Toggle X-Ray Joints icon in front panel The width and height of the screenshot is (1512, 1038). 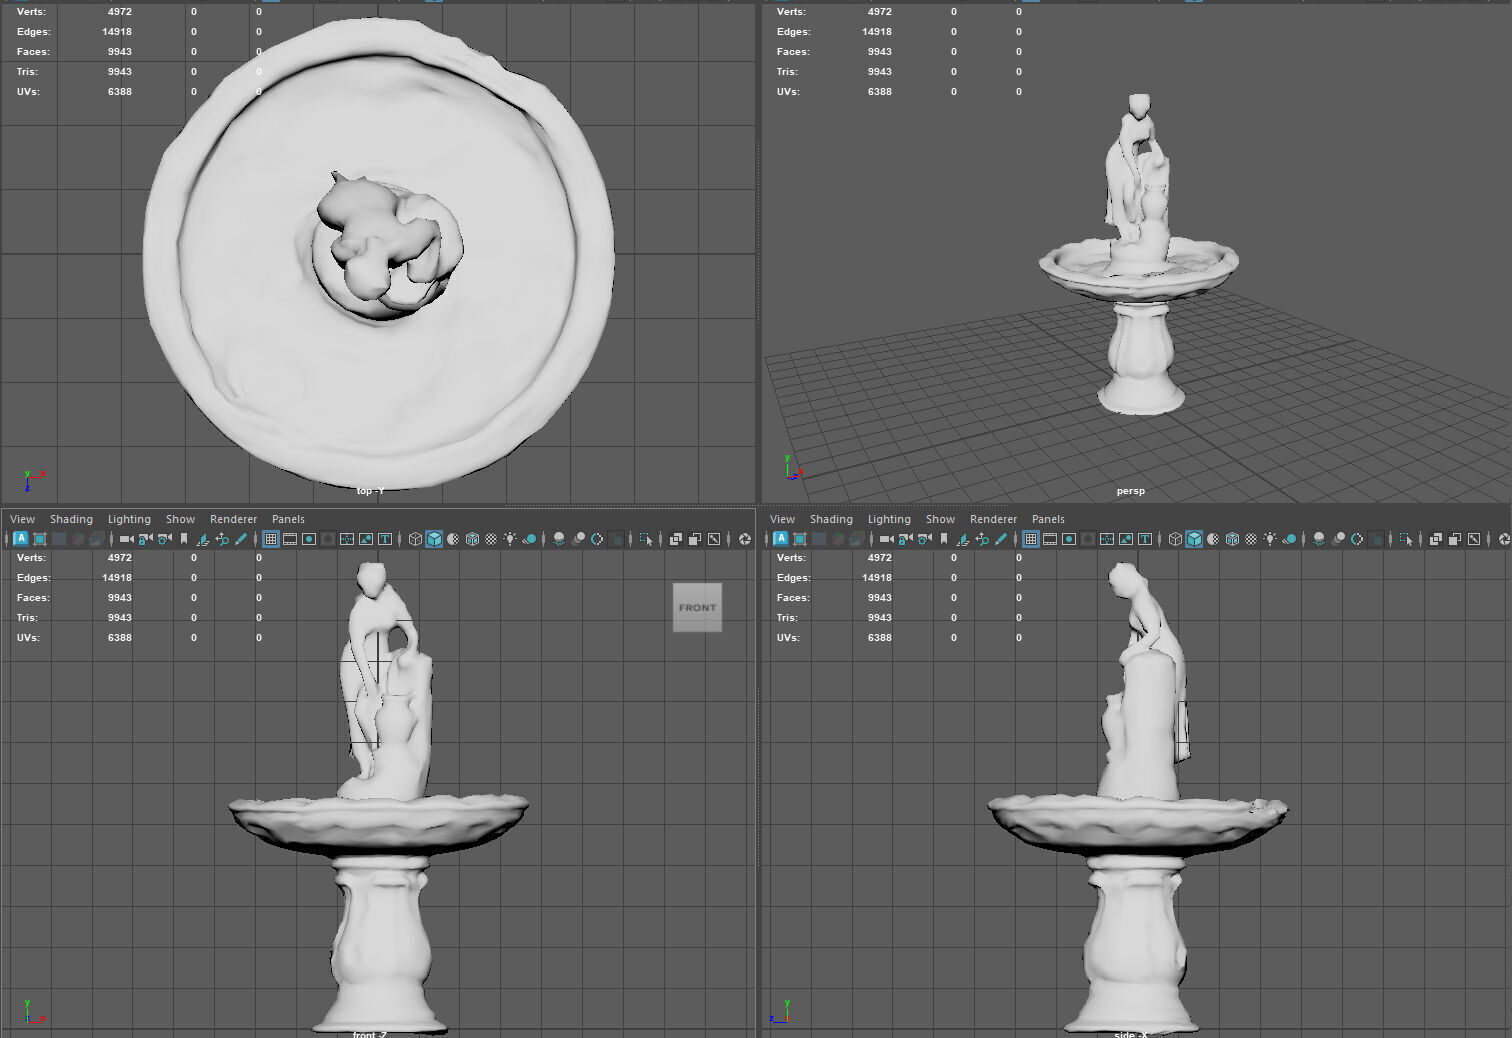click(714, 539)
